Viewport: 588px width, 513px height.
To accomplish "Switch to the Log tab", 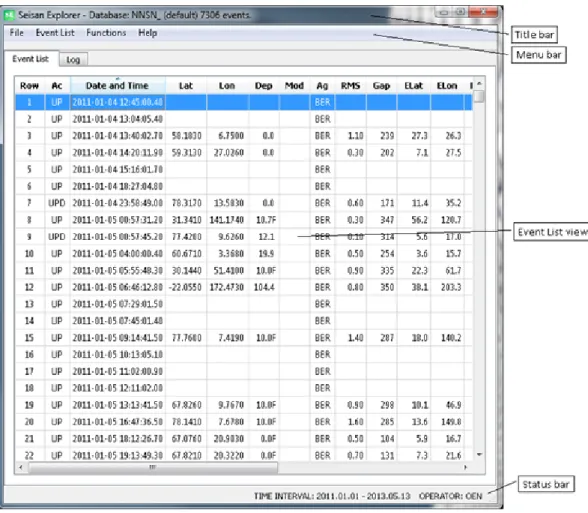I will (x=73, y=60).
